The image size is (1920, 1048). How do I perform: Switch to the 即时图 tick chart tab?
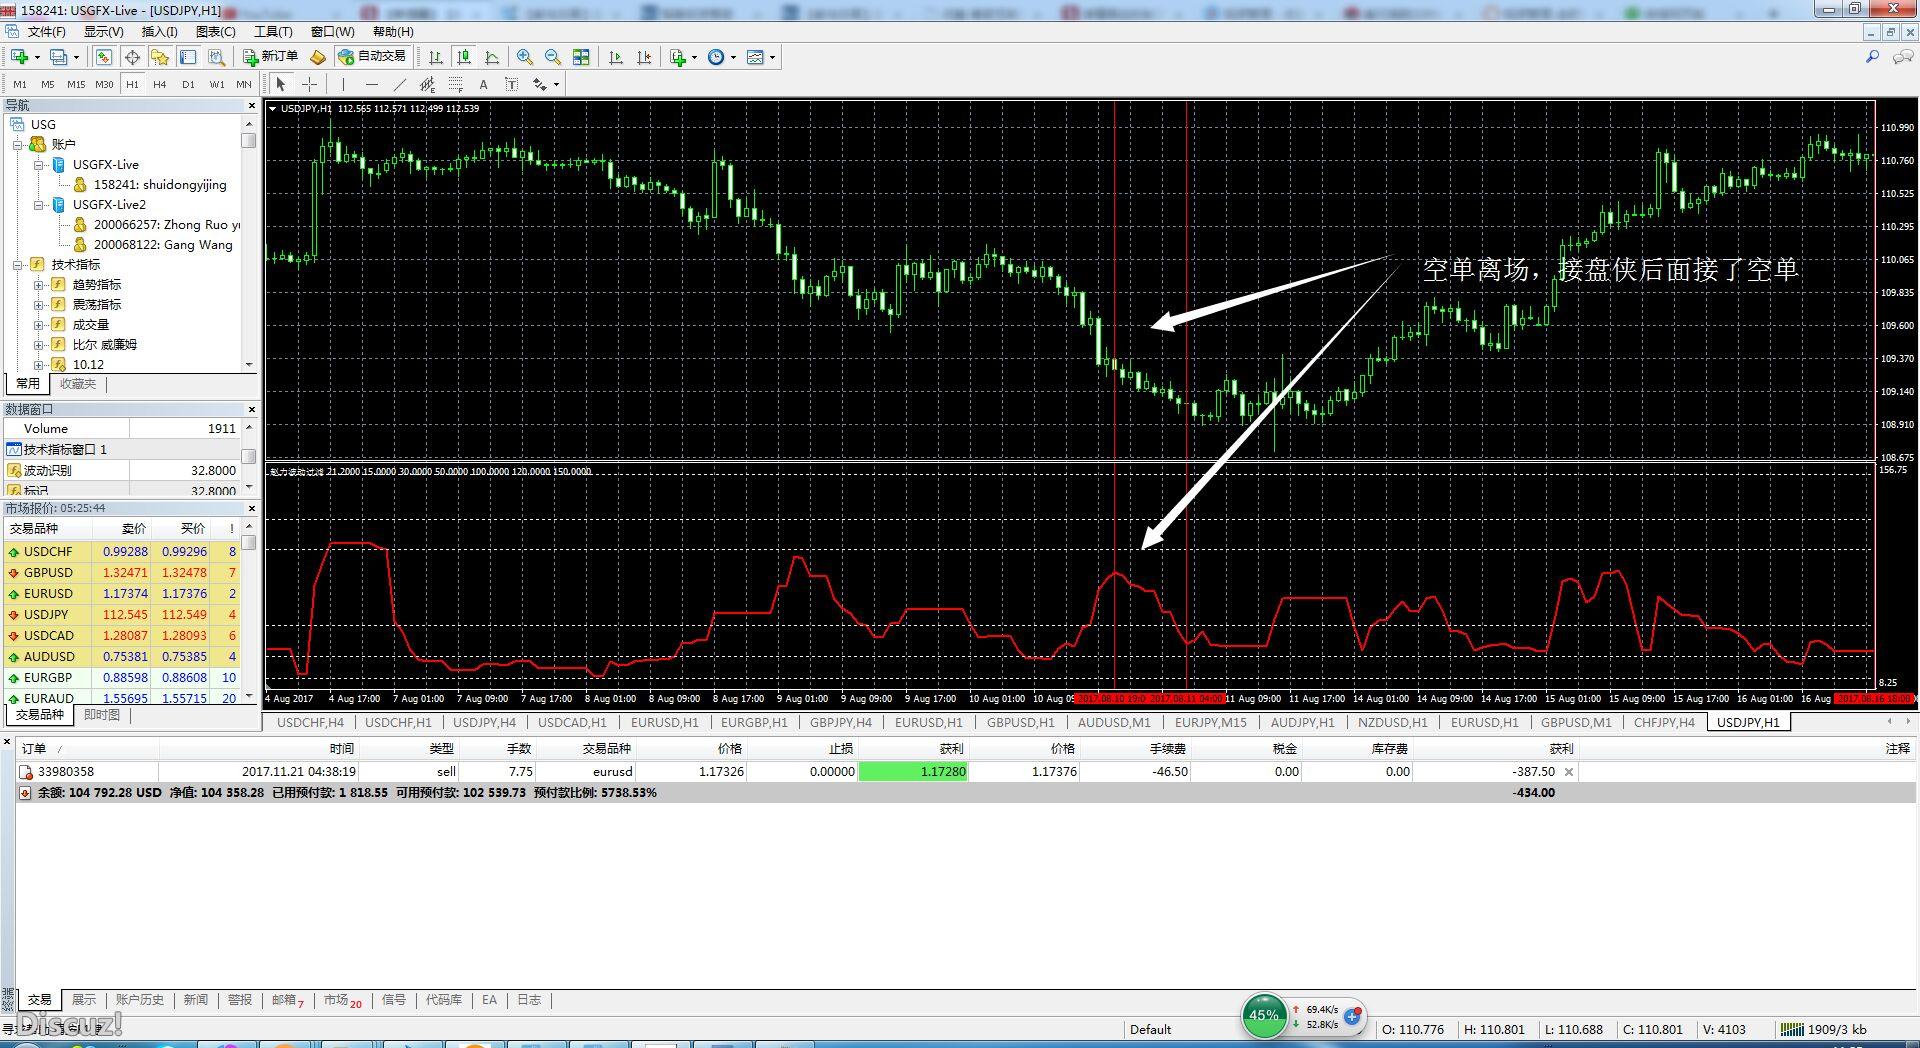coord(102,715)
